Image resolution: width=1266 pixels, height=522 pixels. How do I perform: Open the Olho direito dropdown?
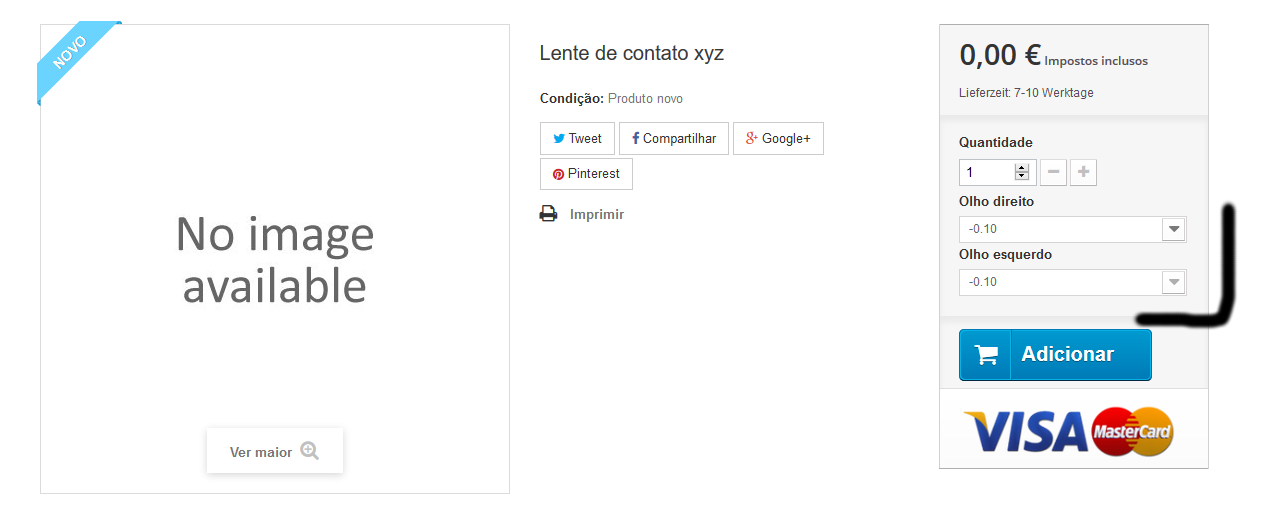1072,229
